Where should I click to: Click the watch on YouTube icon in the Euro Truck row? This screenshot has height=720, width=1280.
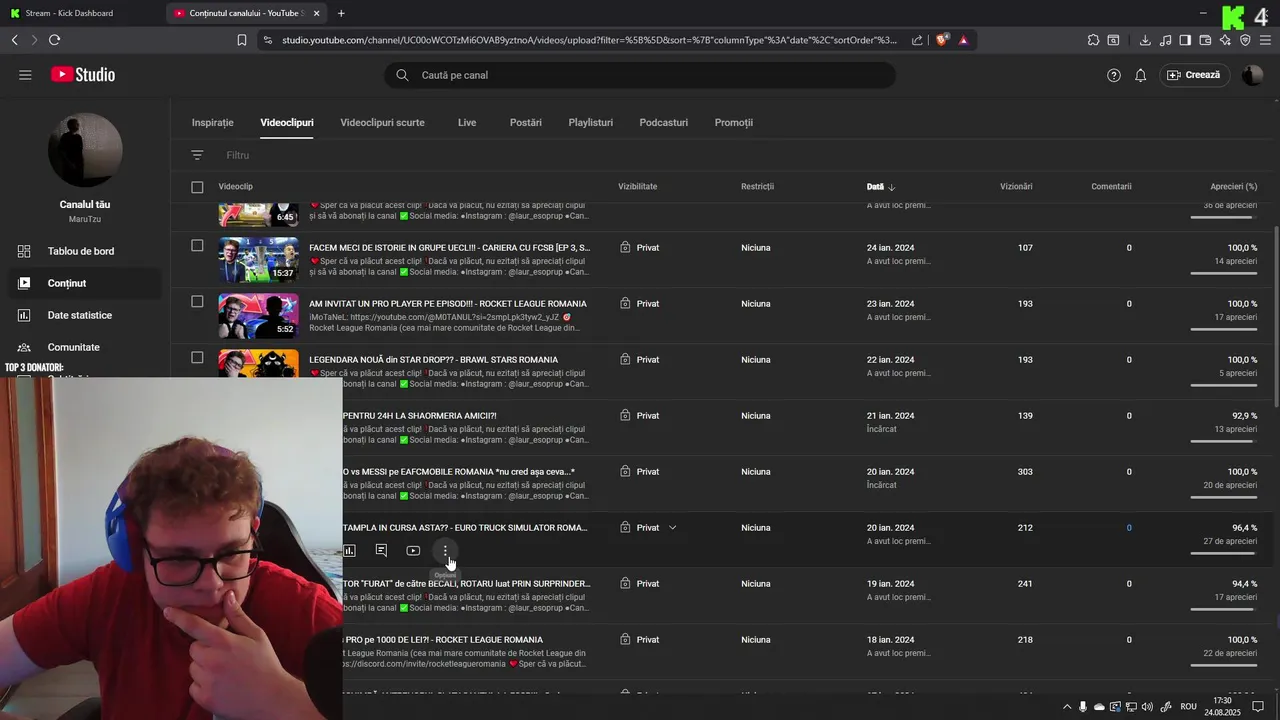point(413,550)
